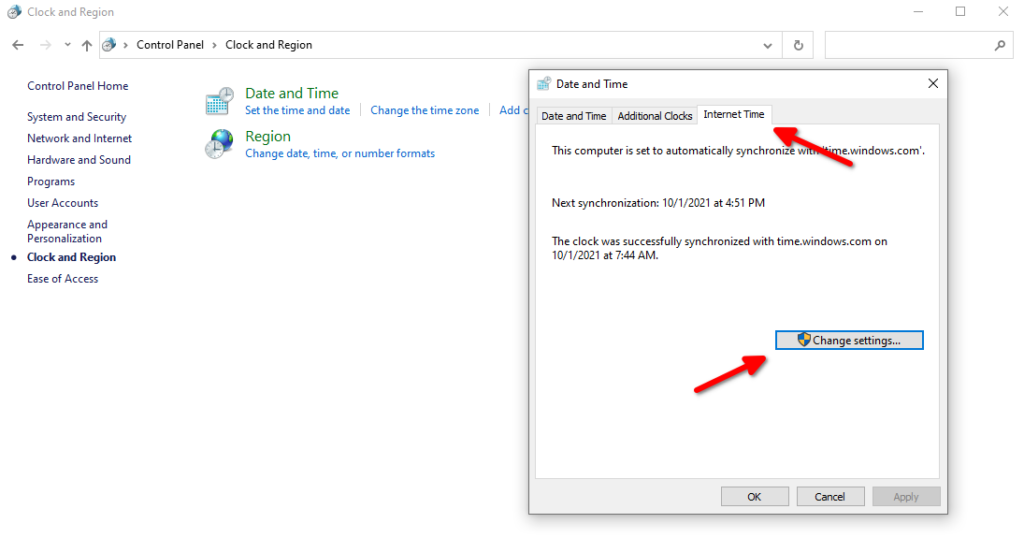Viewport: 1024px width, 538px height.
Task: Click the Next synchronization text line
Action: pyautogui.click(x=658, y=203)
